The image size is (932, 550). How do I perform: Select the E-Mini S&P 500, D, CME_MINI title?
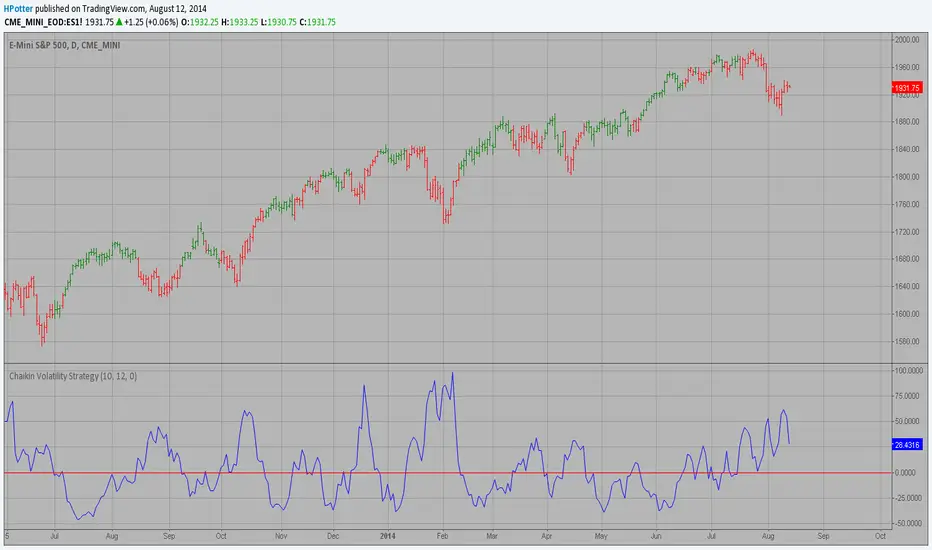(64, 45)
